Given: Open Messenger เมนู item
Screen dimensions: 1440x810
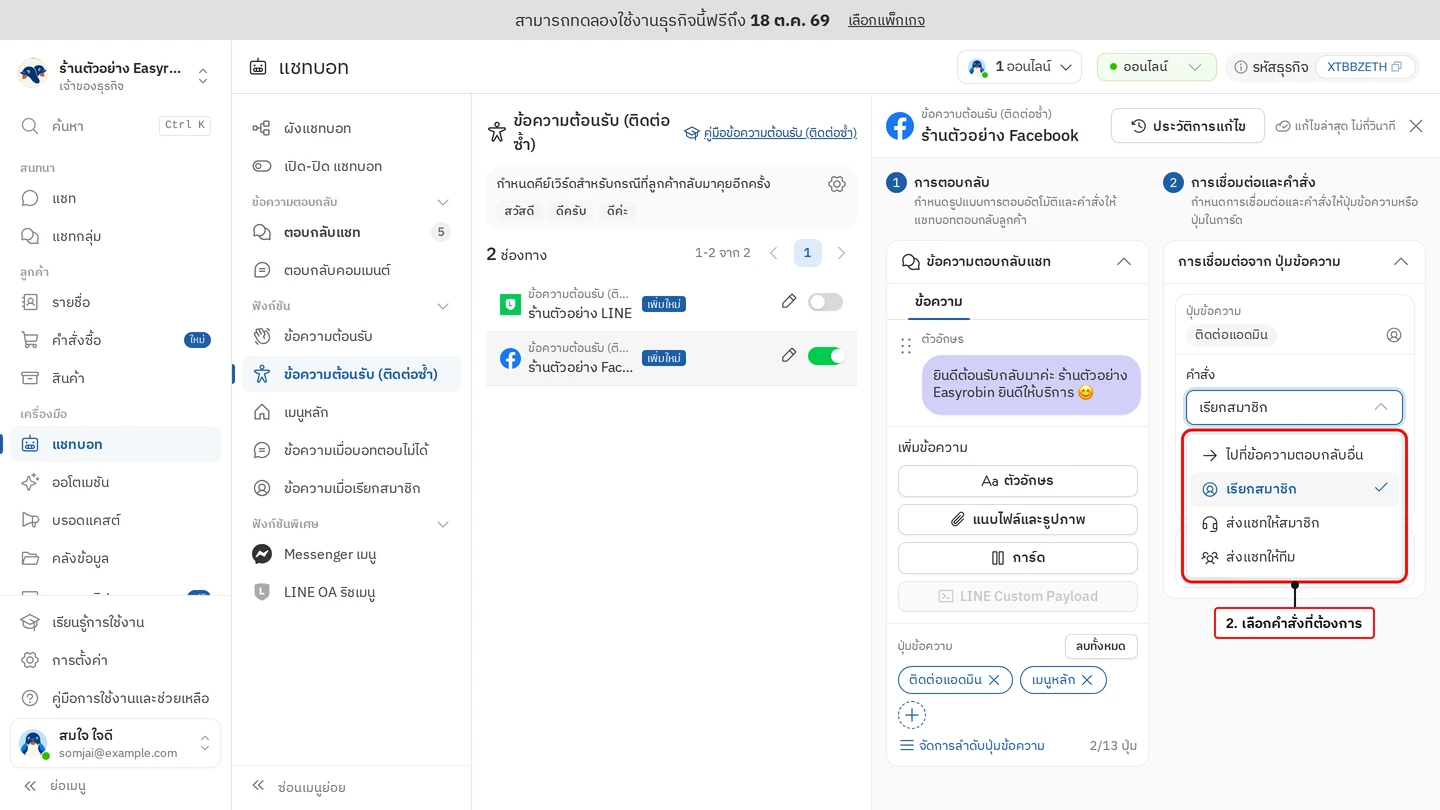Looking at the screenshot, I should [351, 554].
